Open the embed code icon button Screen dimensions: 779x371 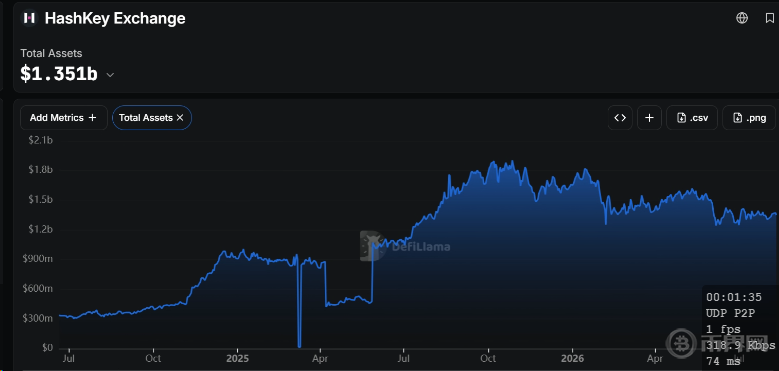(x=620, y=118)
